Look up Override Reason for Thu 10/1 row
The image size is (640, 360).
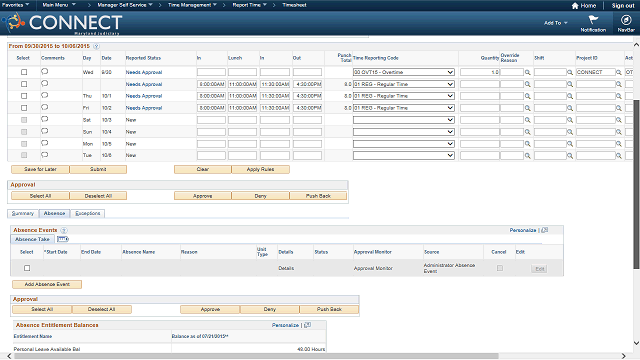pyautogui.click(x=527, y=96)
